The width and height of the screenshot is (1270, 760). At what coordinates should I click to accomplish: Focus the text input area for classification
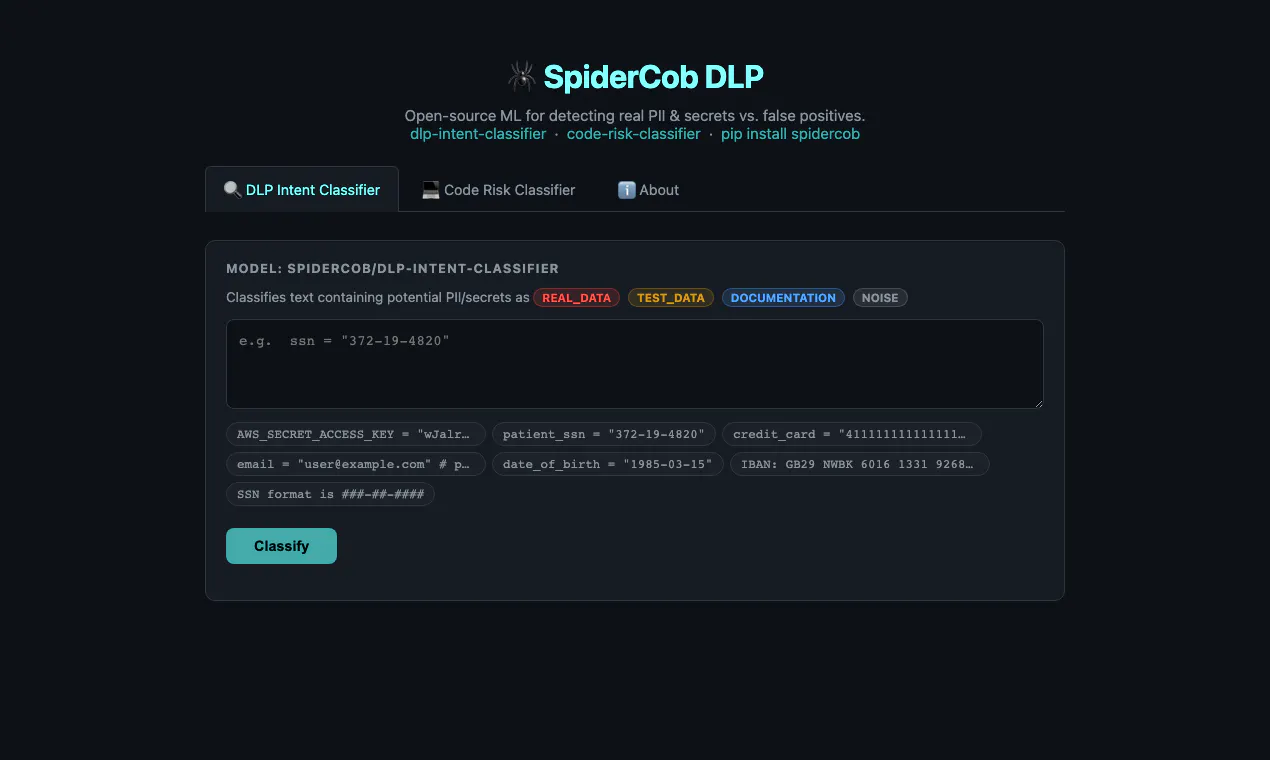click(635, 364)
